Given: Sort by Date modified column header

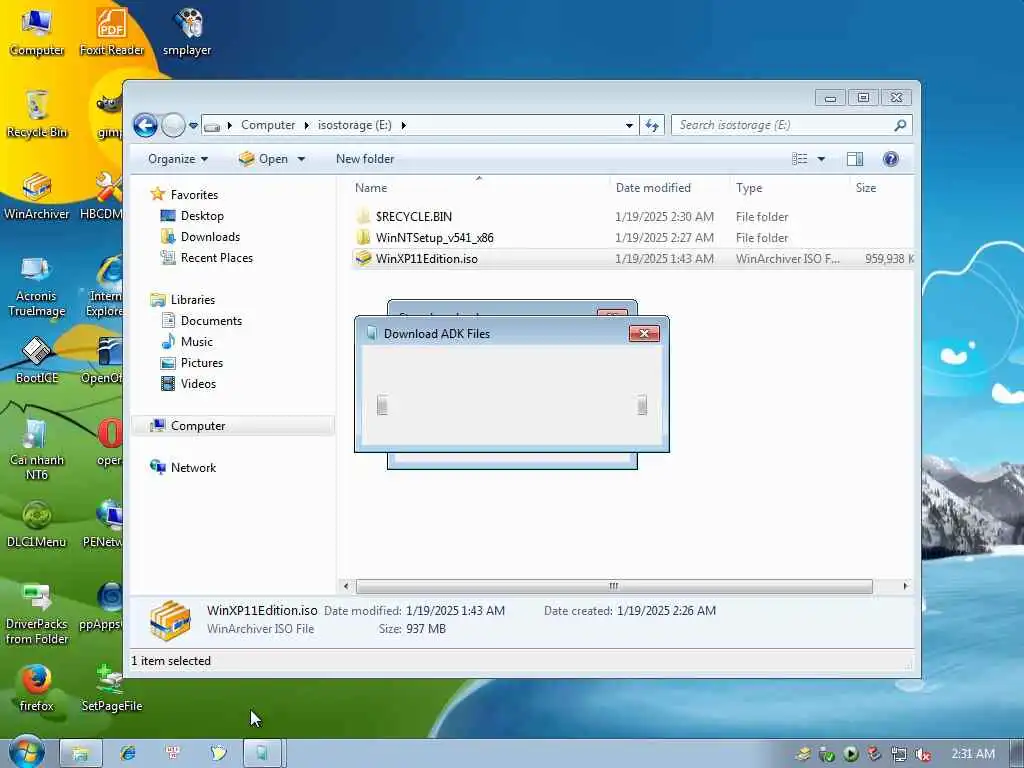Looking at the screenshot, I should click(x=669, y=187).
